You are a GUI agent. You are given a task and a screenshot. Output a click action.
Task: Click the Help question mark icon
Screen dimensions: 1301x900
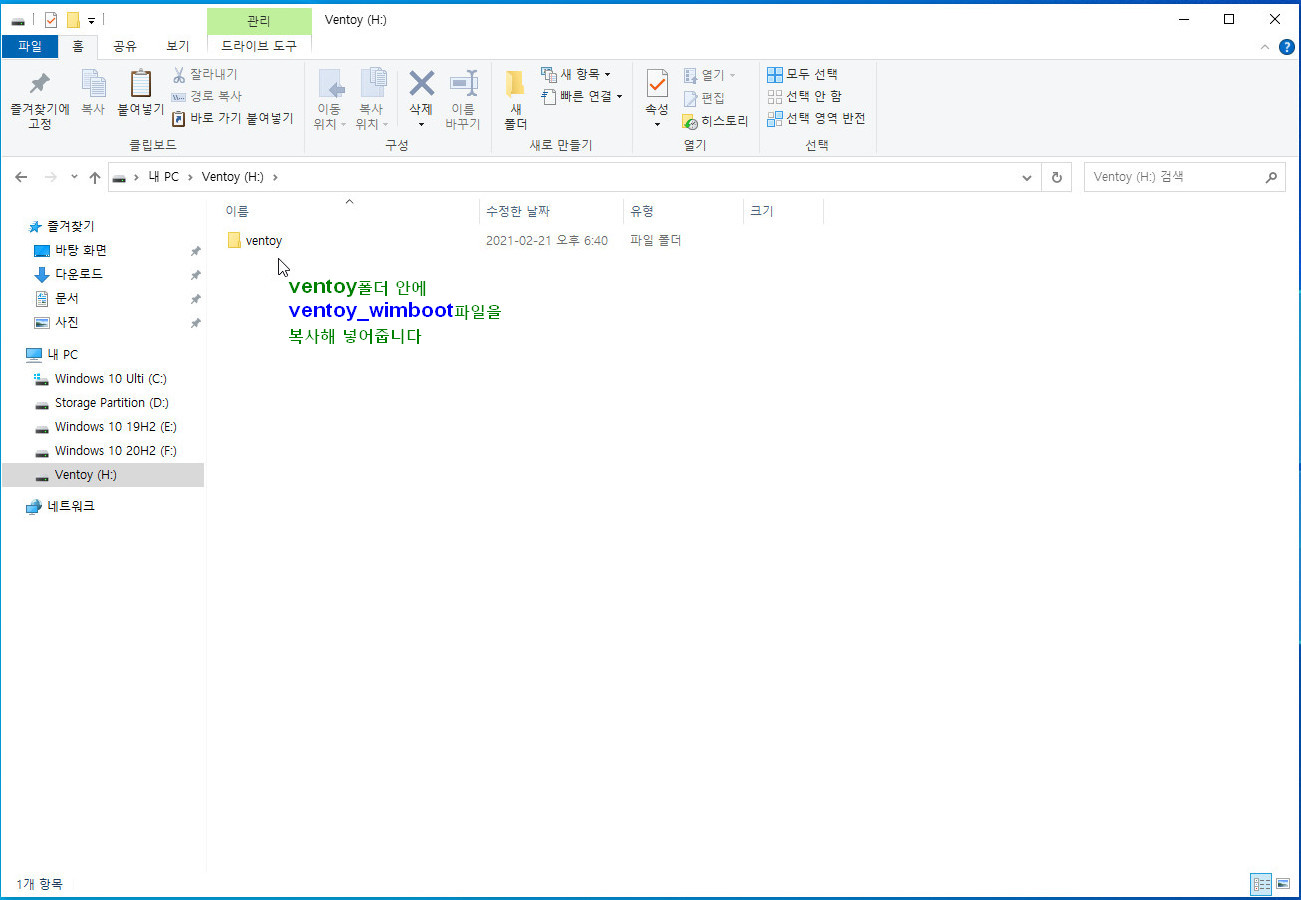(1286, 47)
